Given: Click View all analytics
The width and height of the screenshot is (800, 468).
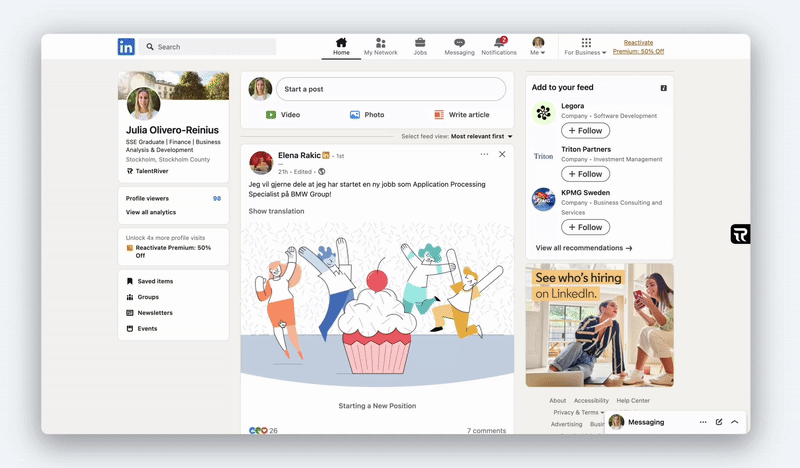Looking at the screenshot, I should (x=151, y=212).
